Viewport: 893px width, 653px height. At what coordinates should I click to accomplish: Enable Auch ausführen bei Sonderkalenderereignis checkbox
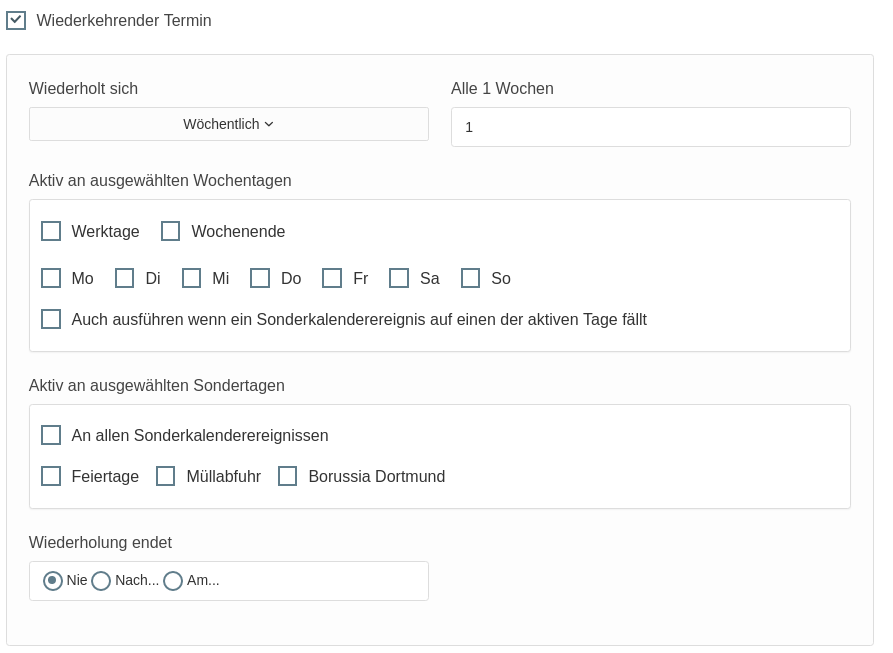coord(51,319)
